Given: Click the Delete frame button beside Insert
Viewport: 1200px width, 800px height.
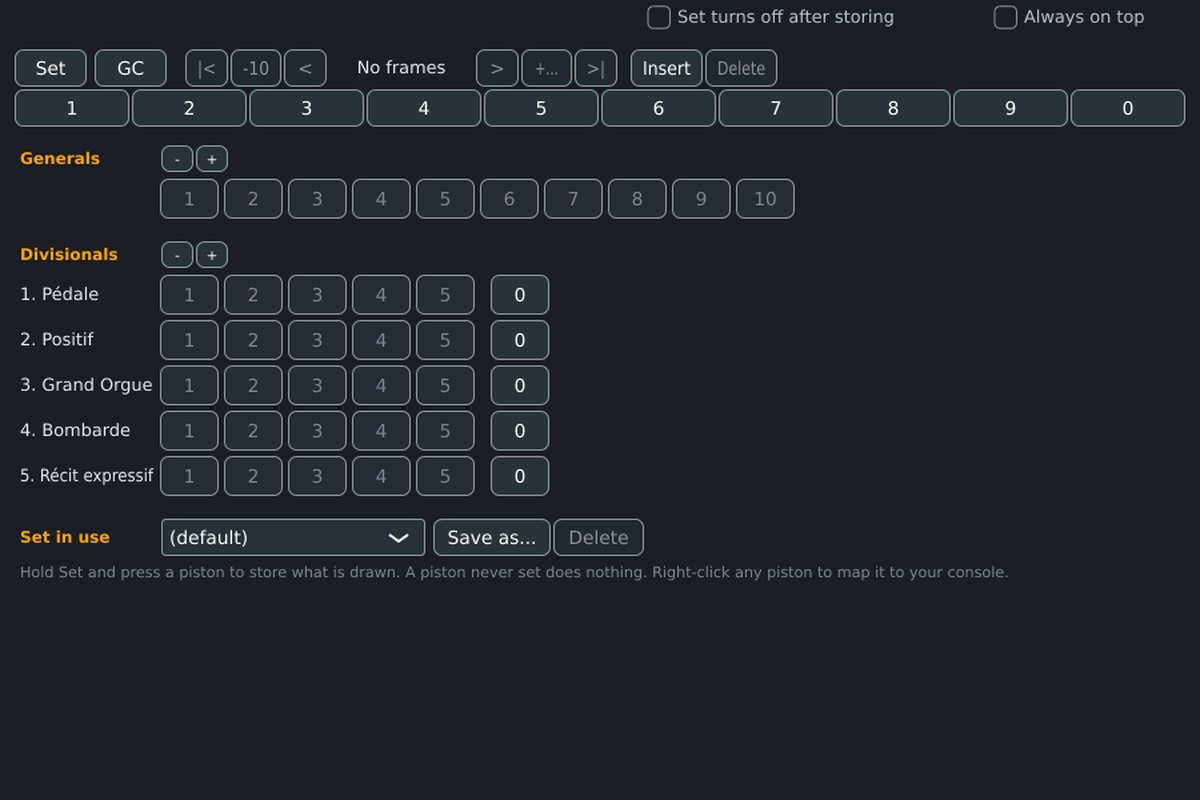Looking at the screenshot, I should tap(741, 68).
